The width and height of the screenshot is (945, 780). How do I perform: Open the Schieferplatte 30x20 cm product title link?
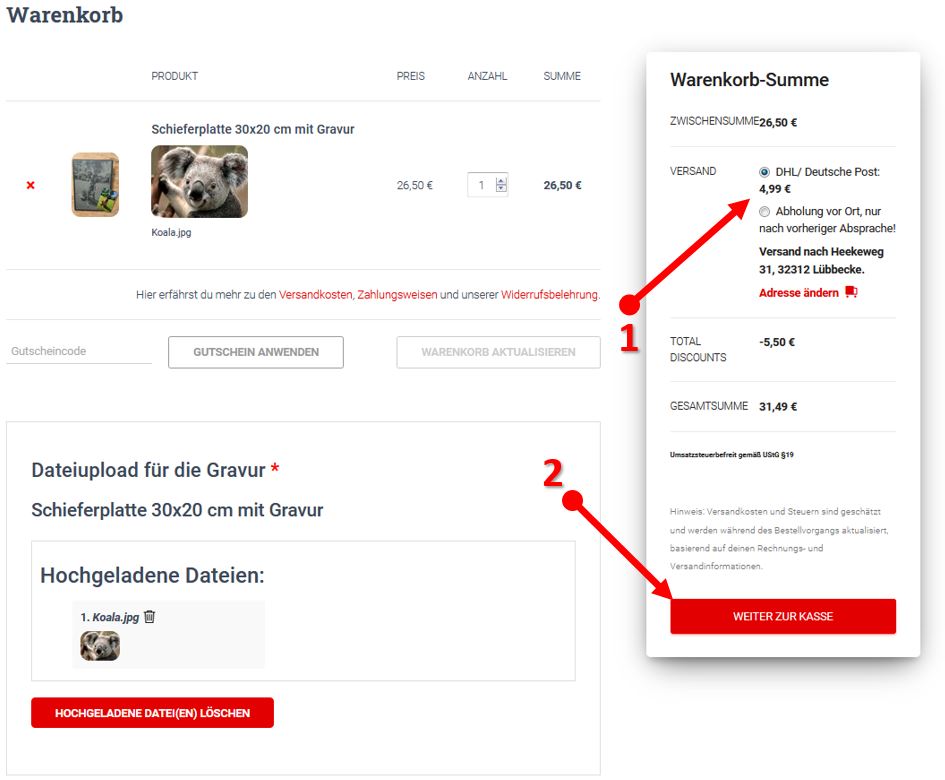(253, 129)
